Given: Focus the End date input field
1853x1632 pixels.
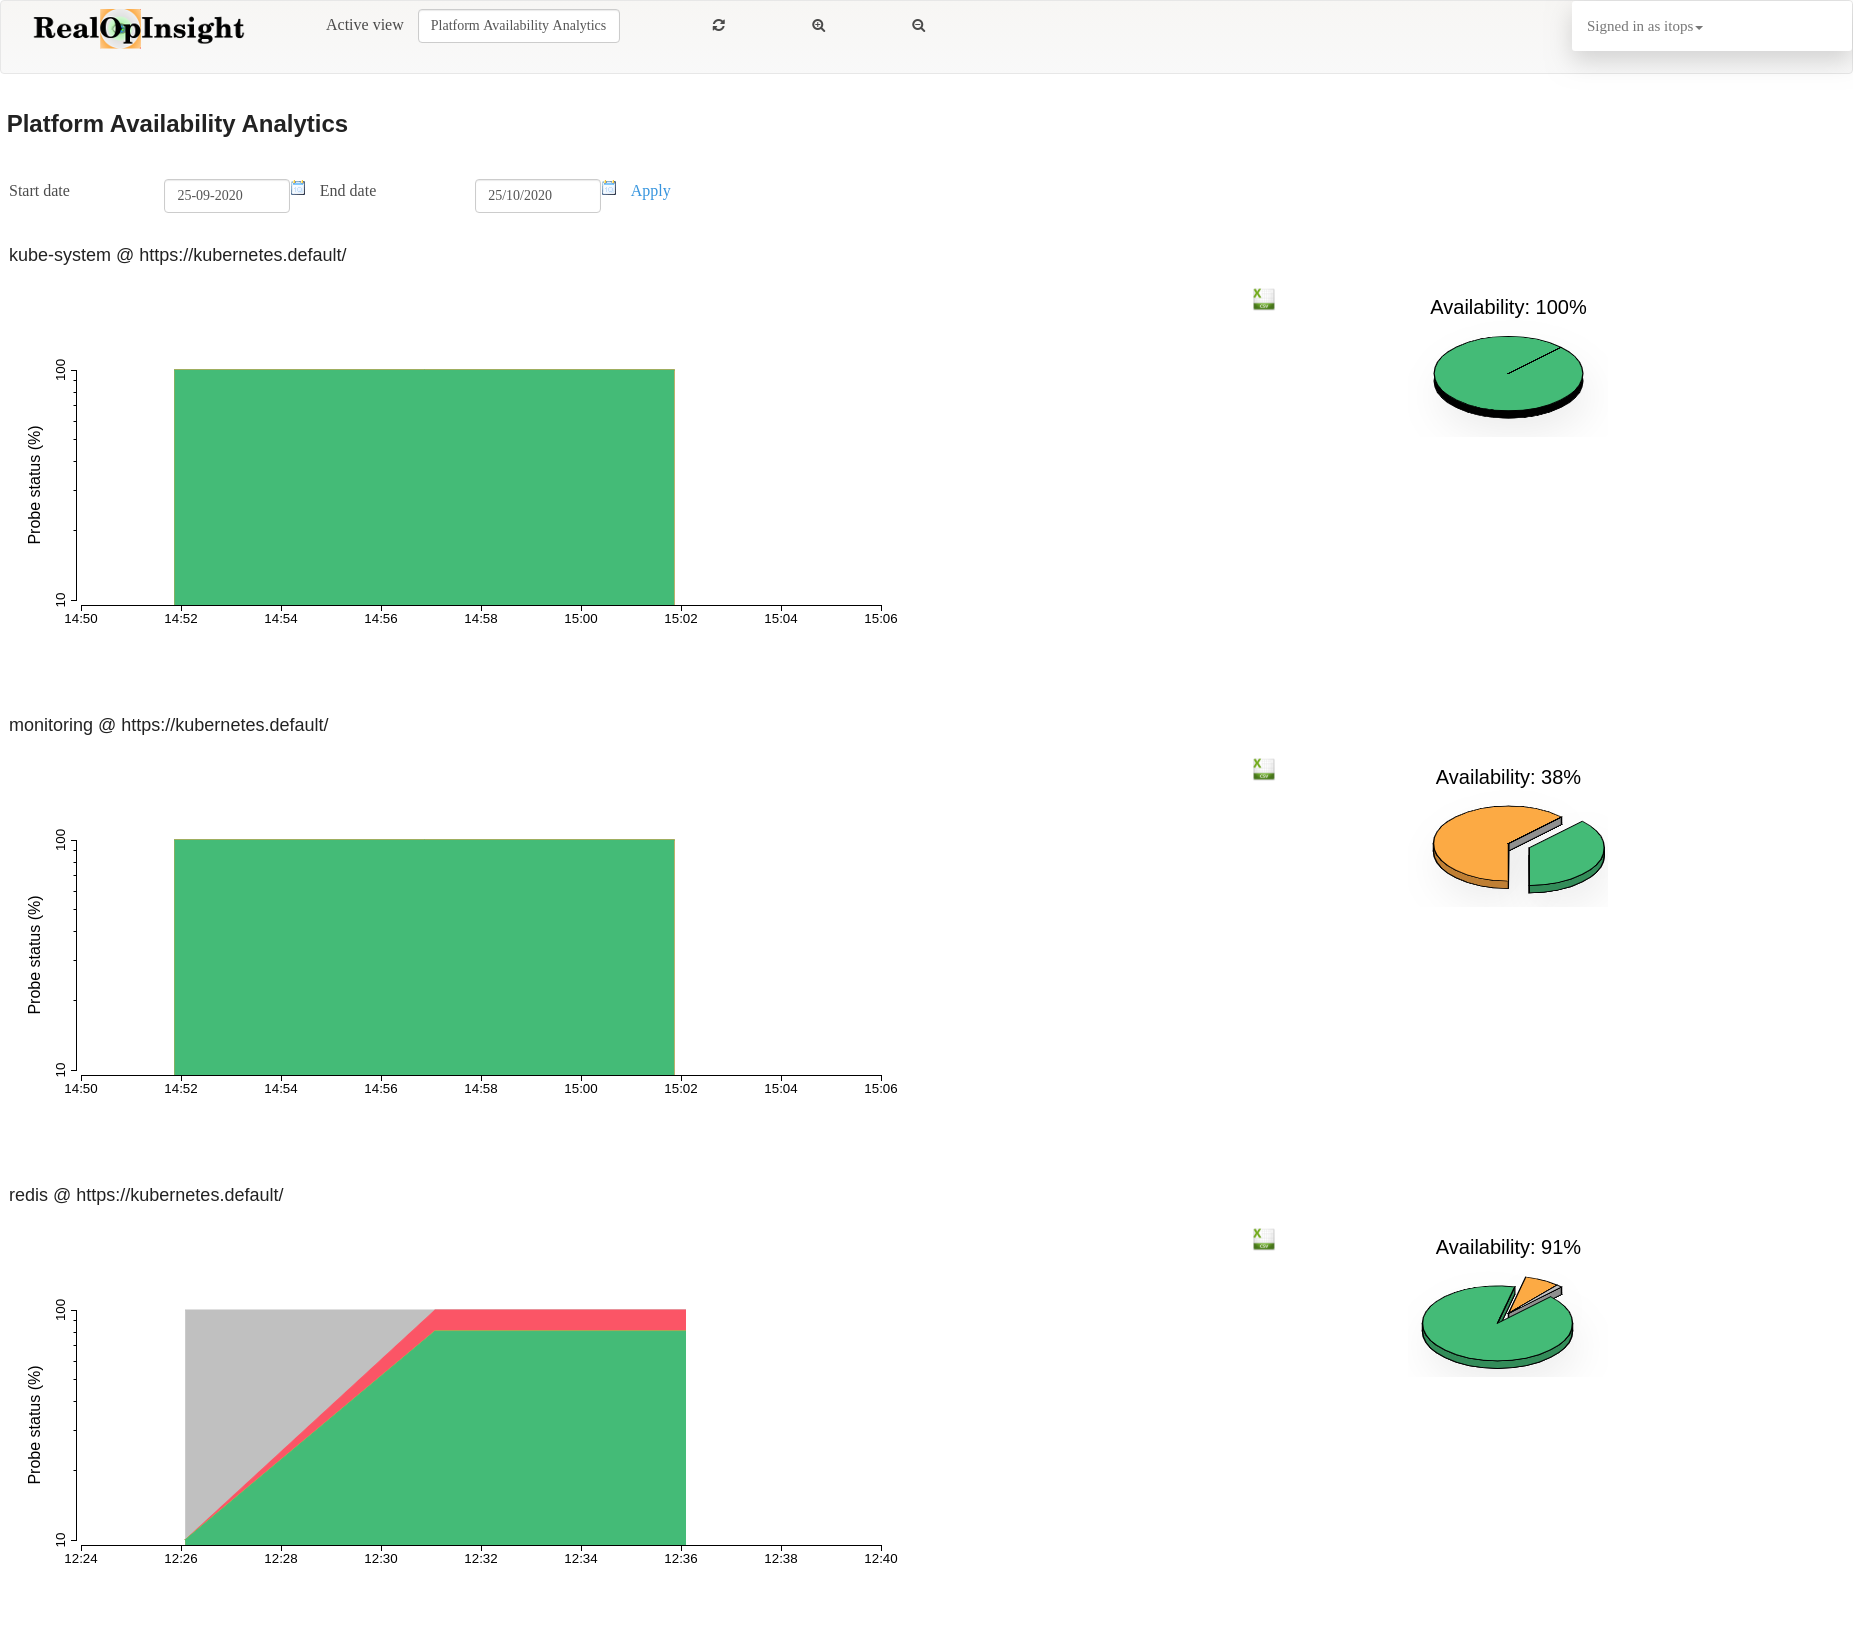Looking at the screenshot, I should click(x=538, y=196).
